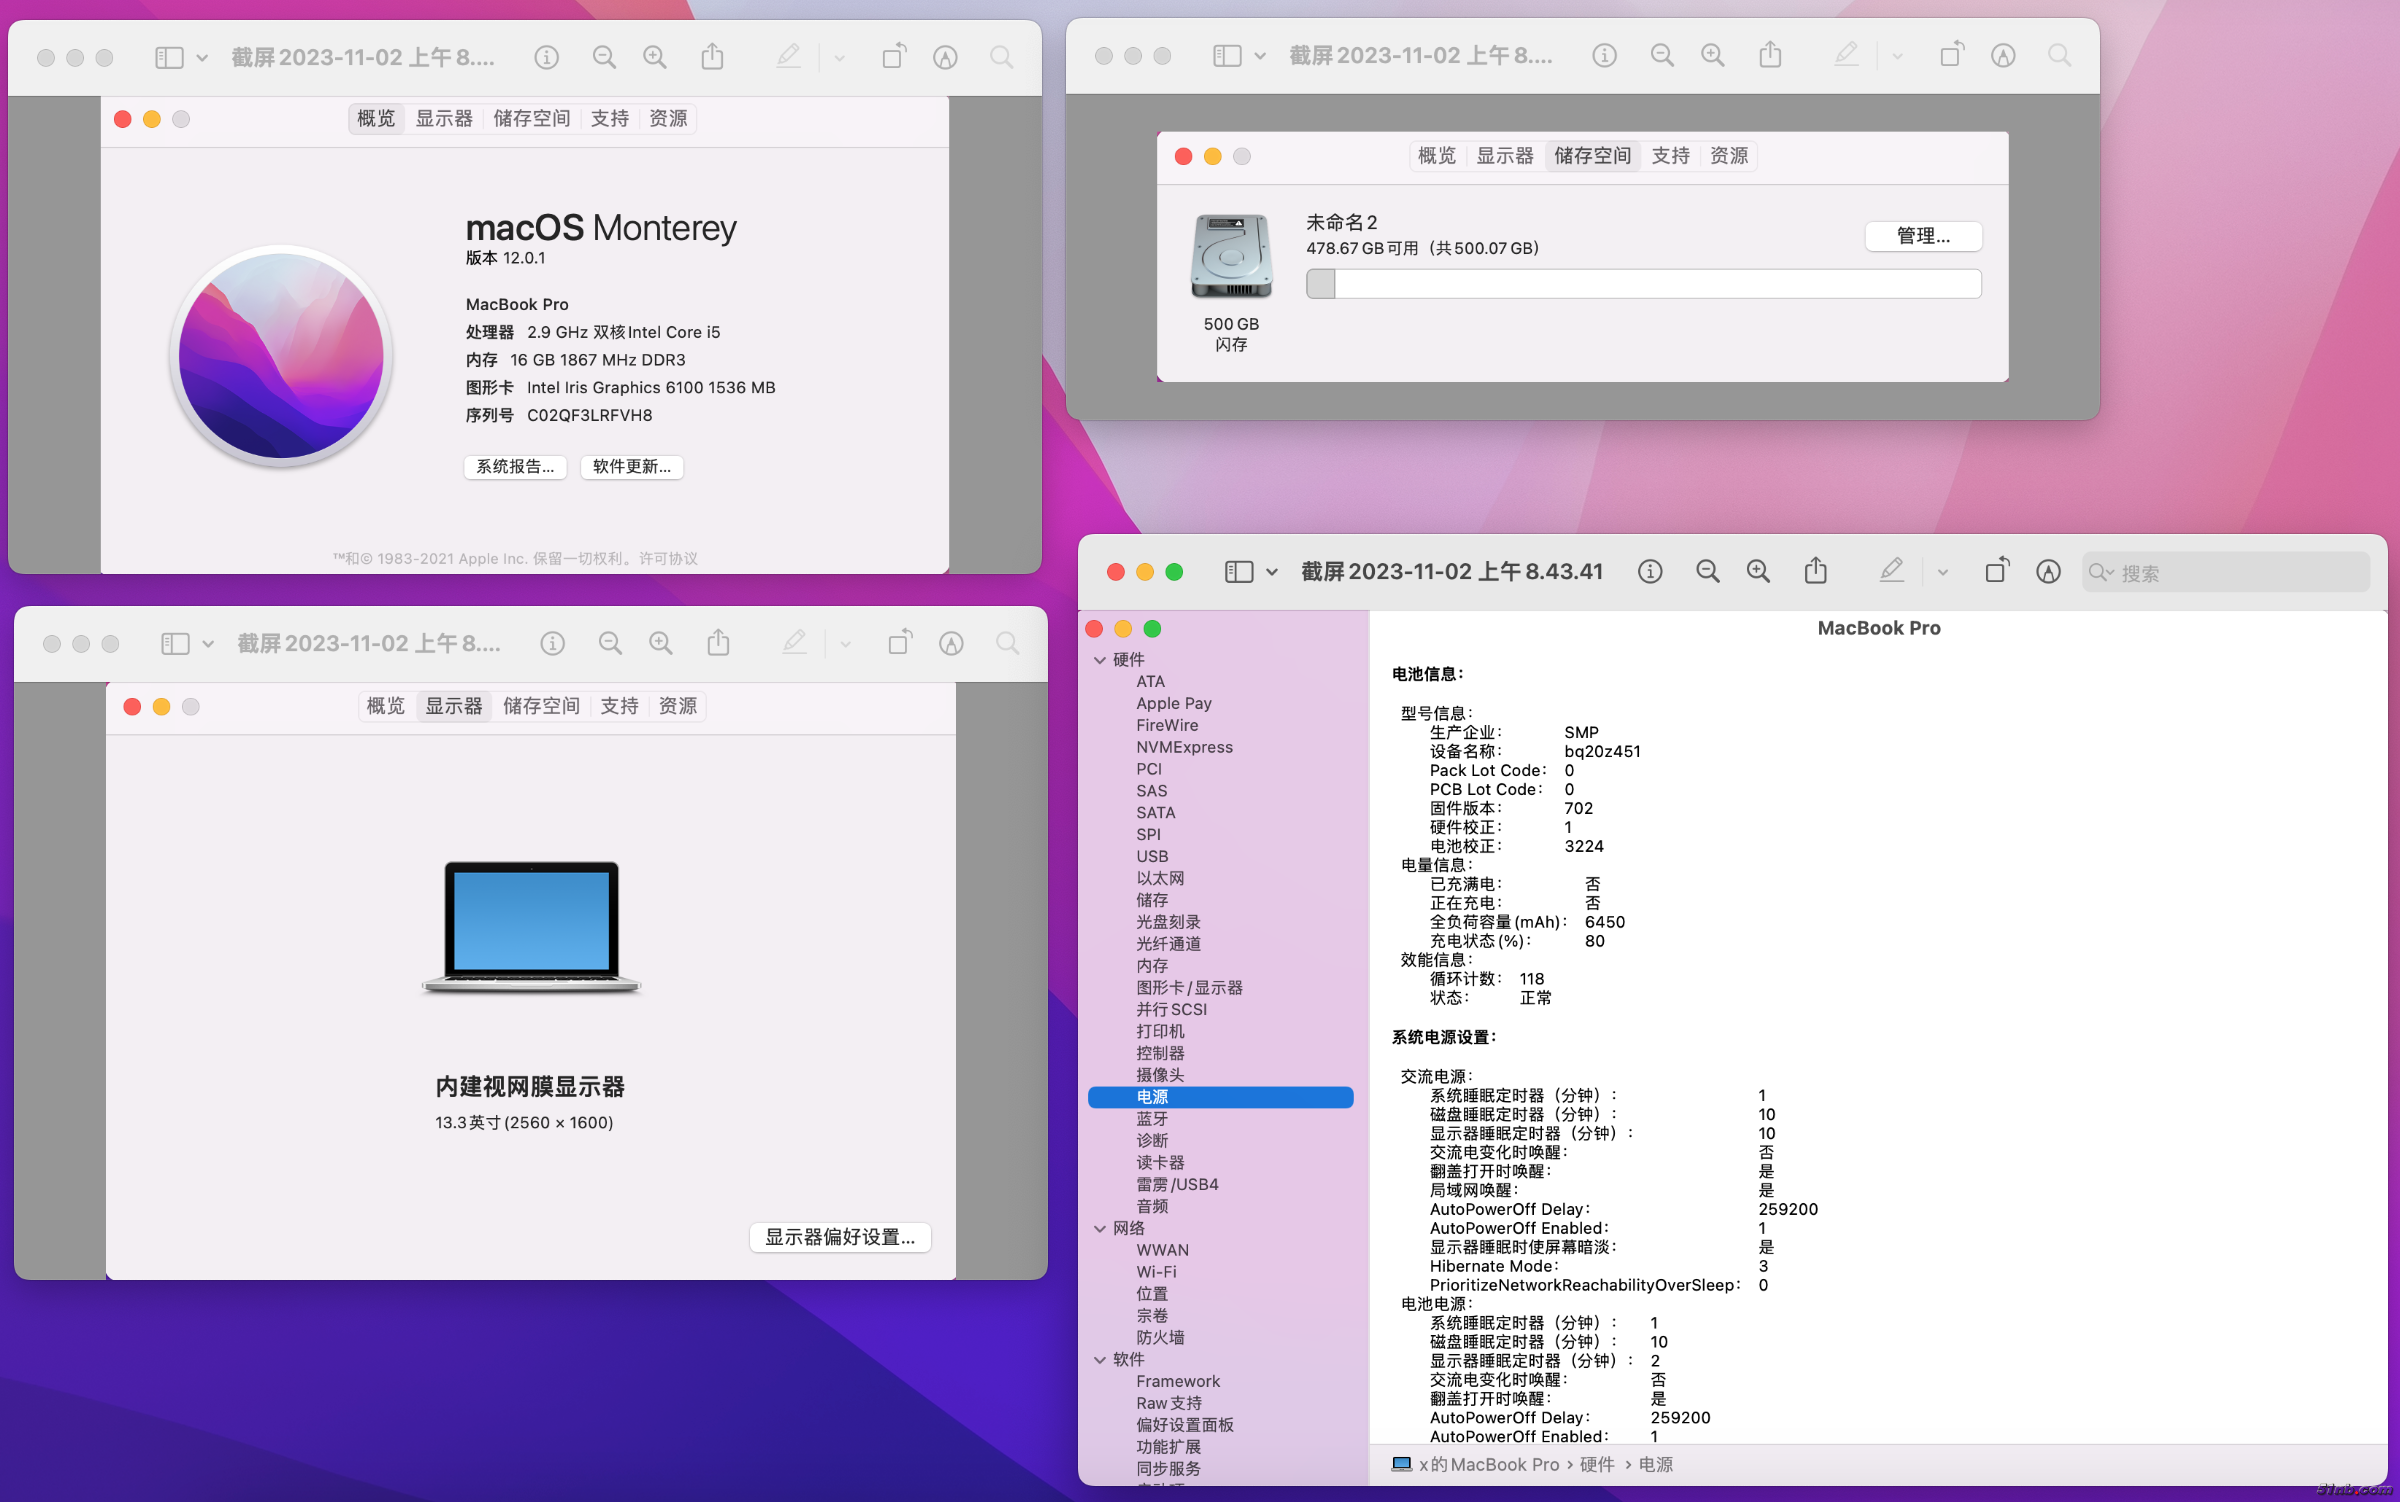Zoom in in 8.43.41 Preview window
The image size is (2400, 1502).
tap(1758, 571)
